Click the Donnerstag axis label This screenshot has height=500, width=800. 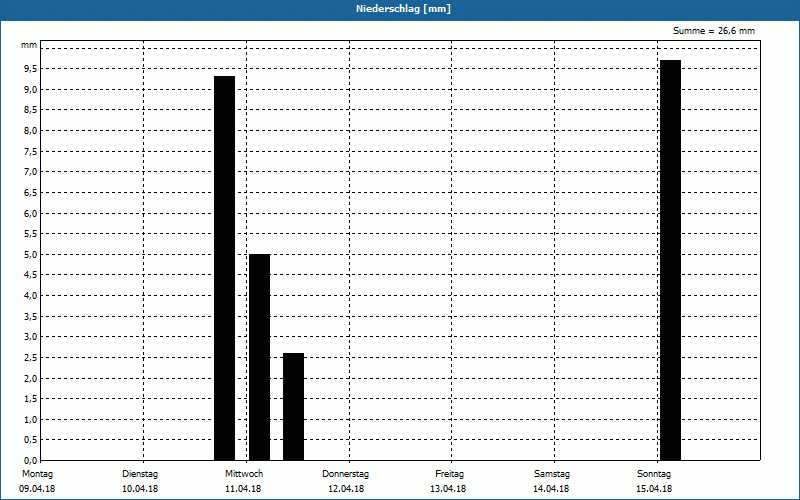[x=345, y=474]
